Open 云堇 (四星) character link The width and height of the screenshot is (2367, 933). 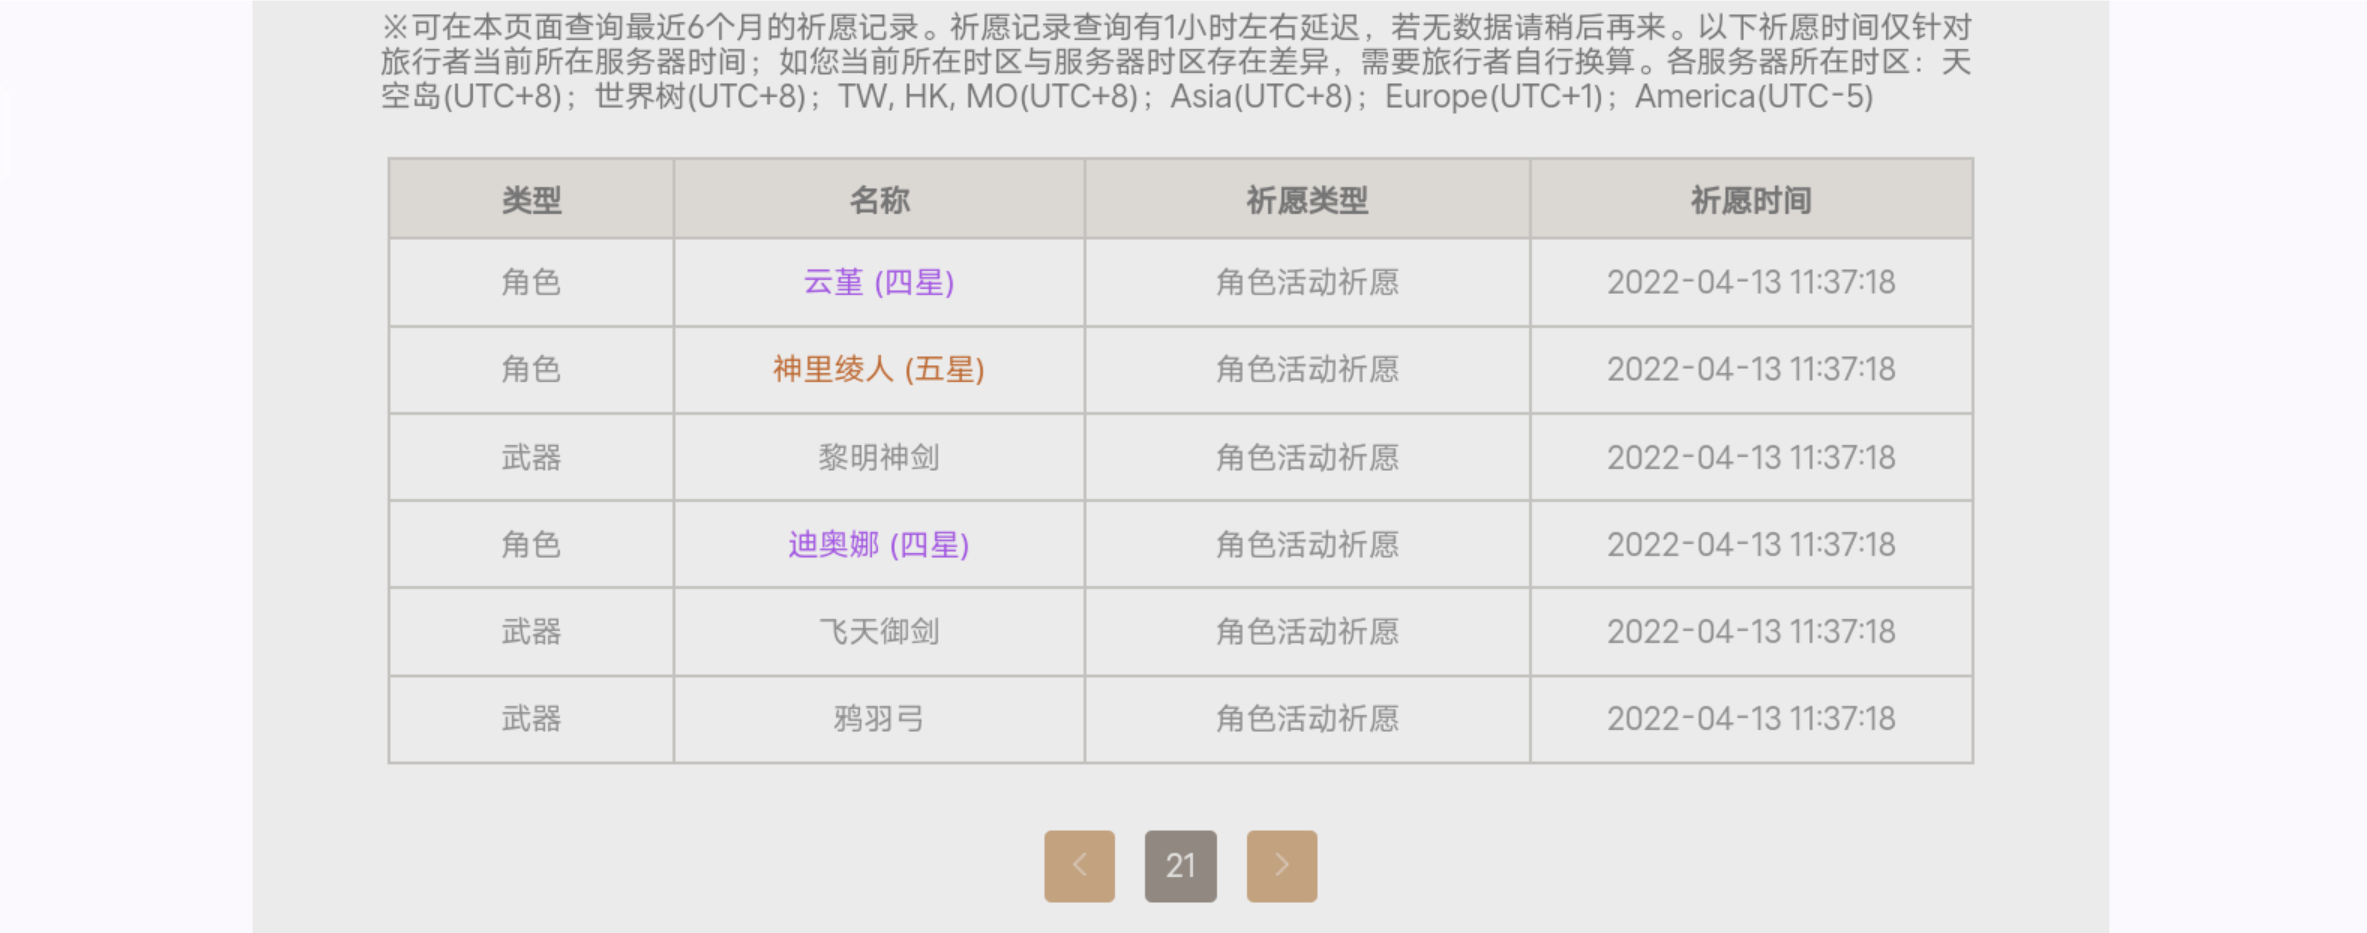pyautogui.click(x=878, y=283)
